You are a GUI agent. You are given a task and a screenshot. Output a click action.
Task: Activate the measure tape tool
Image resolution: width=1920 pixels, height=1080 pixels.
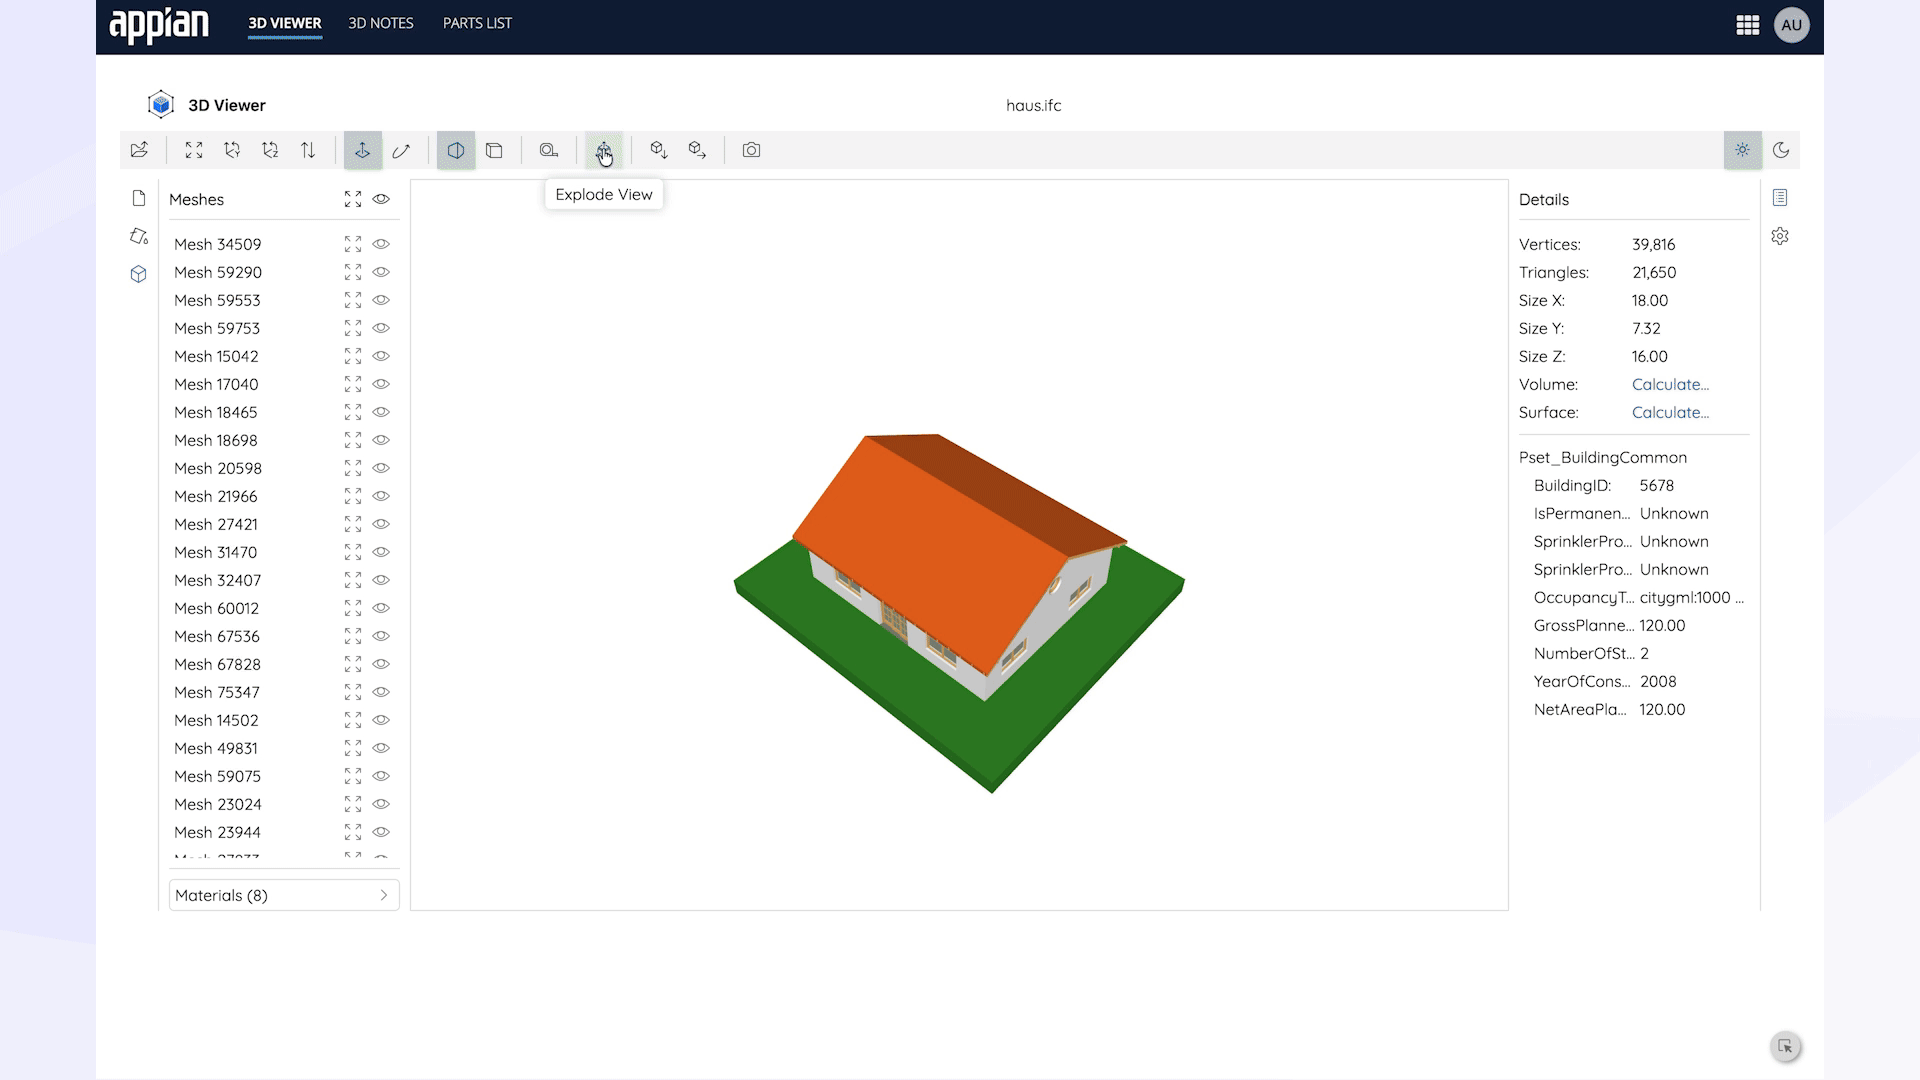pos(548,150)
